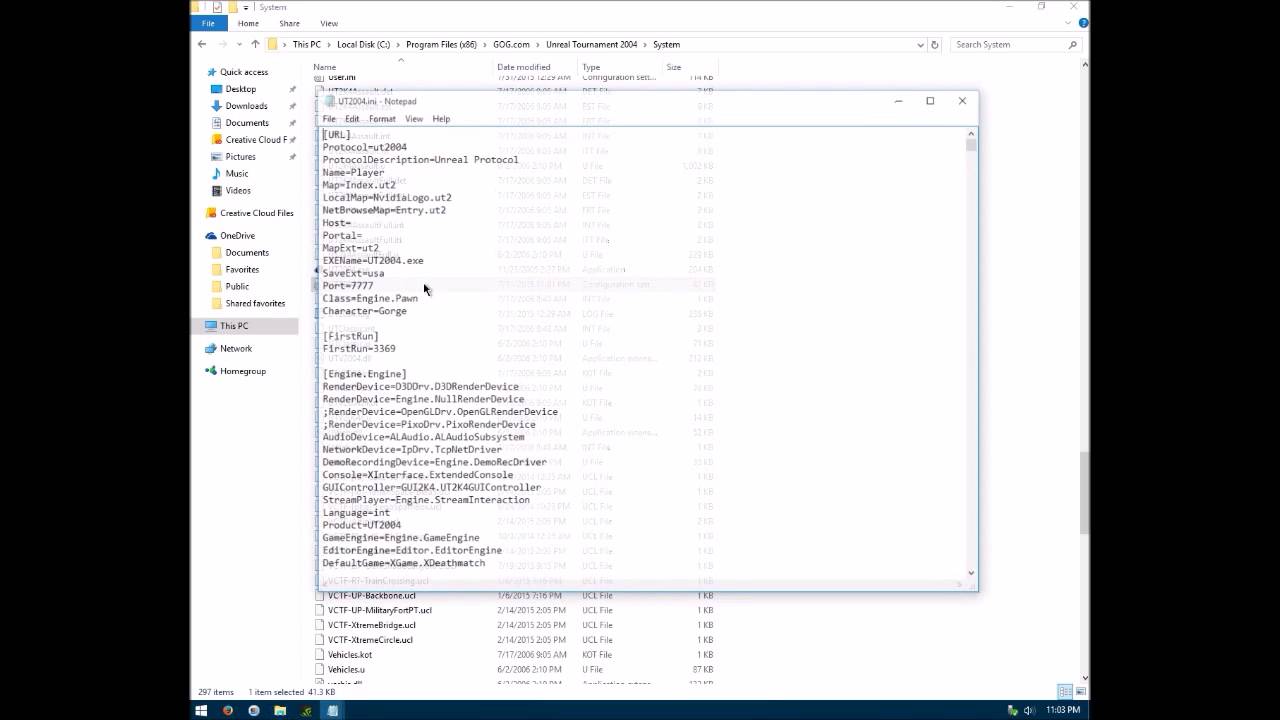Go back using Explorer's Back arrow
The width and height of the screenshot is (1280, 720).
(202, 44)
